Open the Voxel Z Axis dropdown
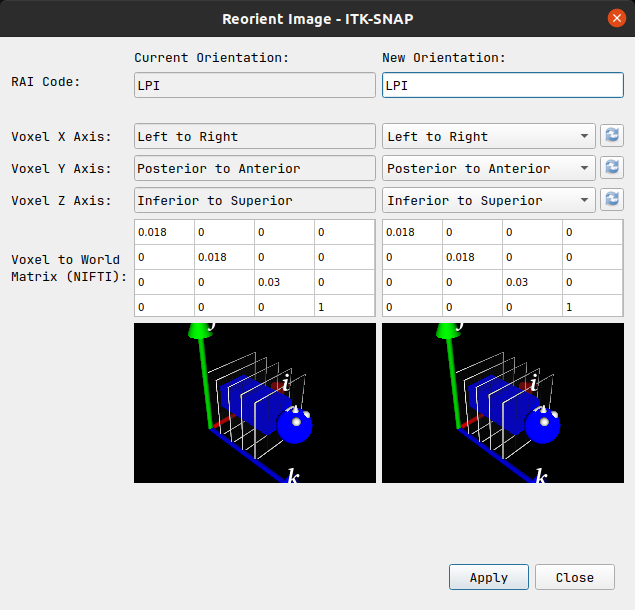This screenshot has height=610, width=635. tap(488, 200)
